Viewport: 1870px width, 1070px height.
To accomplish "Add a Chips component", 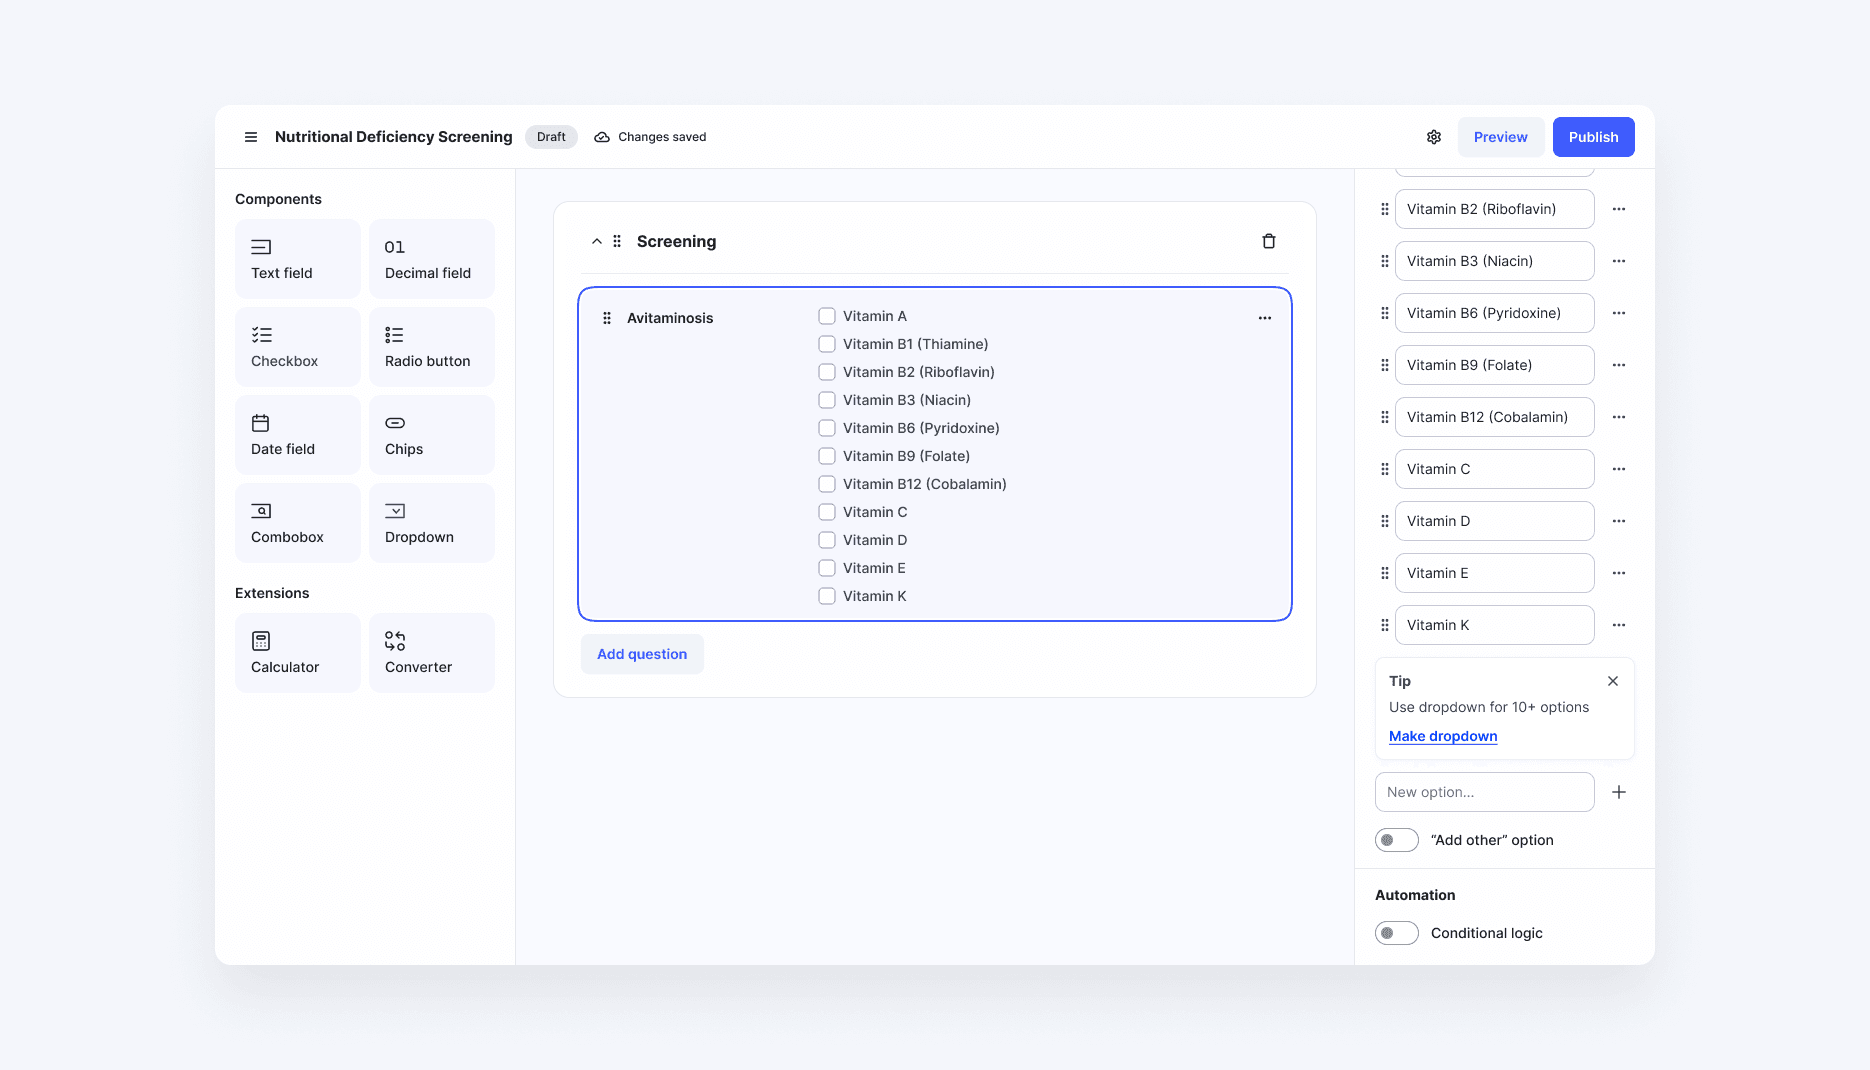I will click(x=432, y=435).
